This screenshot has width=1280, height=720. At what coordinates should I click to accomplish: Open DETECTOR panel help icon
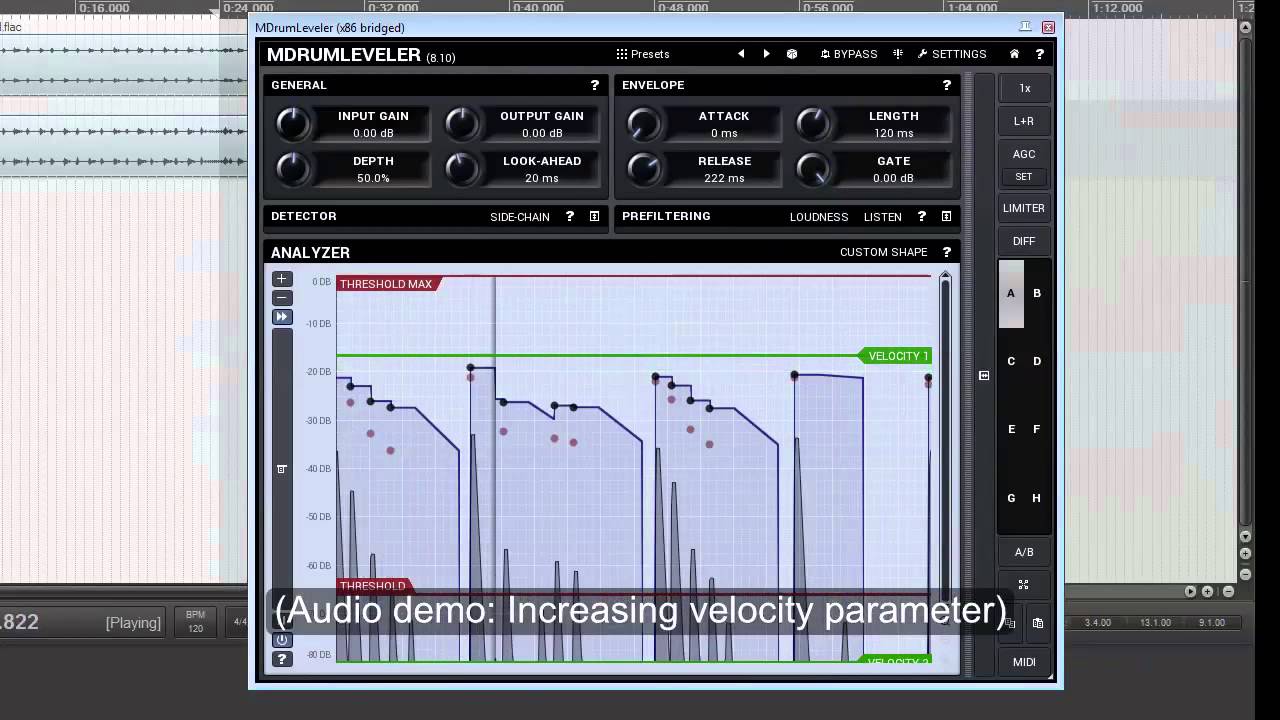point(570,216)
